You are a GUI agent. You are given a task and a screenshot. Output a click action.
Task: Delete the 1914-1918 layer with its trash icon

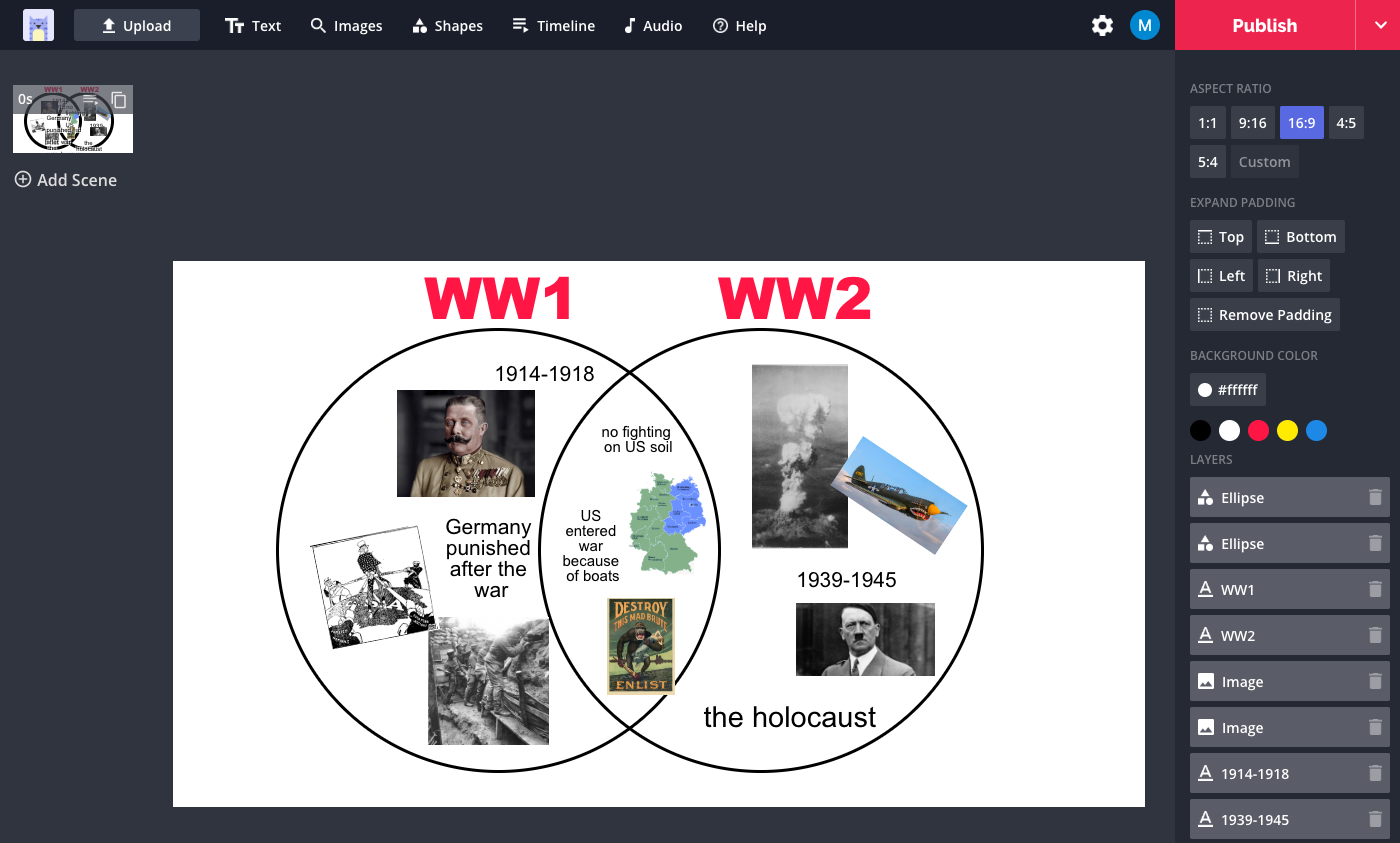click(1375, 774)
